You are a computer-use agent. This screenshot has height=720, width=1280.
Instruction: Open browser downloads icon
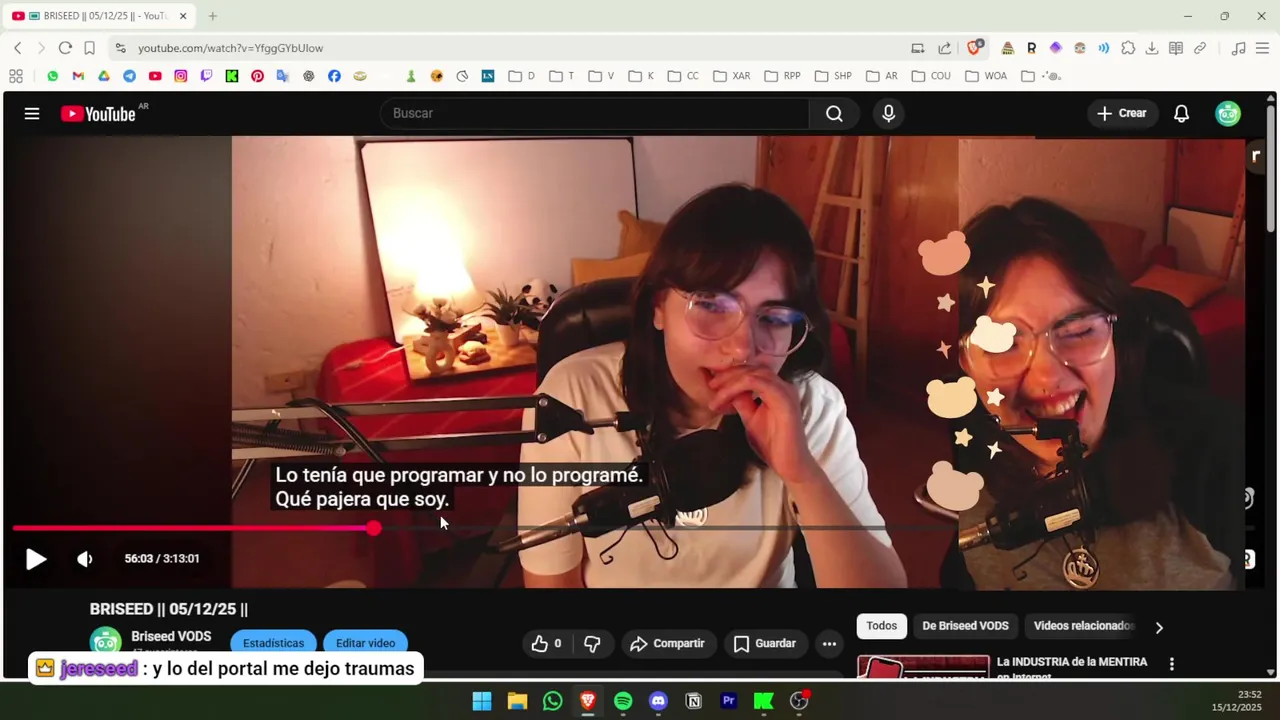point(1152,48)
